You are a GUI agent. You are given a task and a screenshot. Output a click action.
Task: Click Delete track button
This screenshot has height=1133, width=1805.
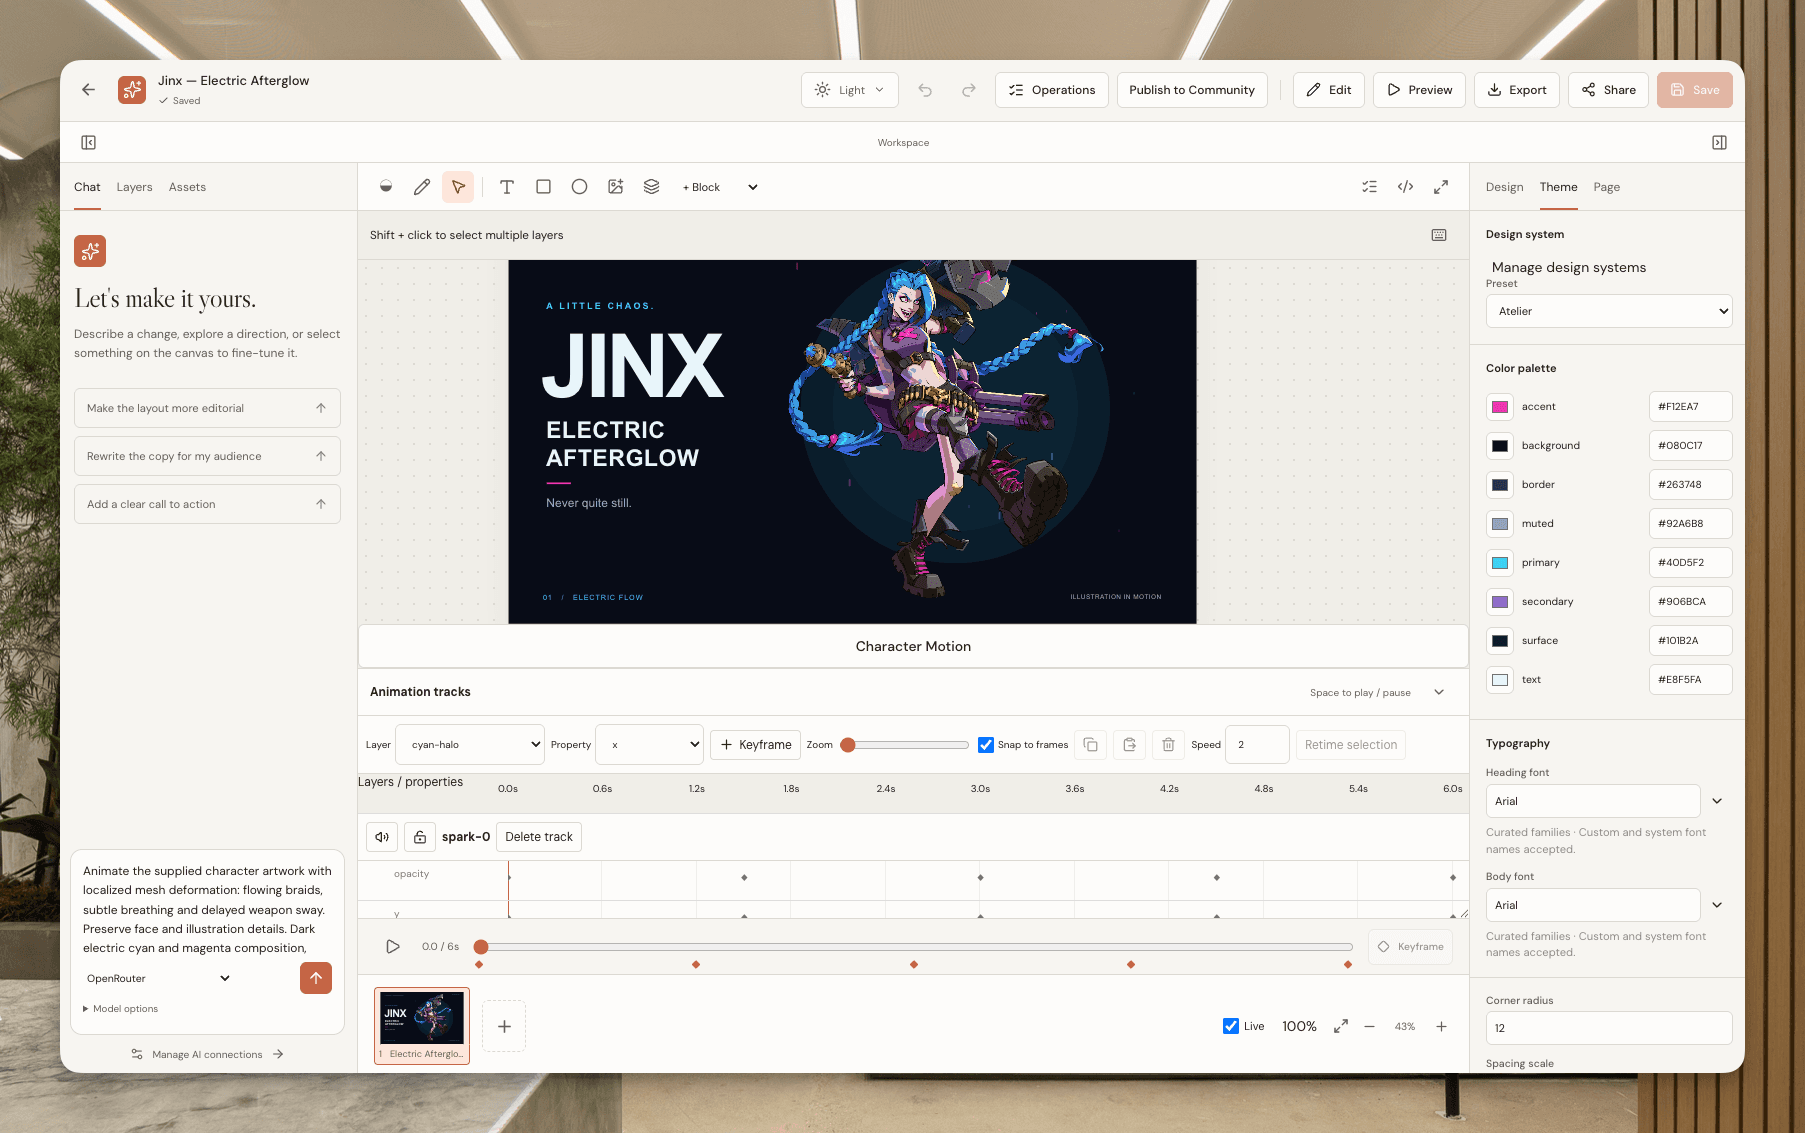coord(539,837)
